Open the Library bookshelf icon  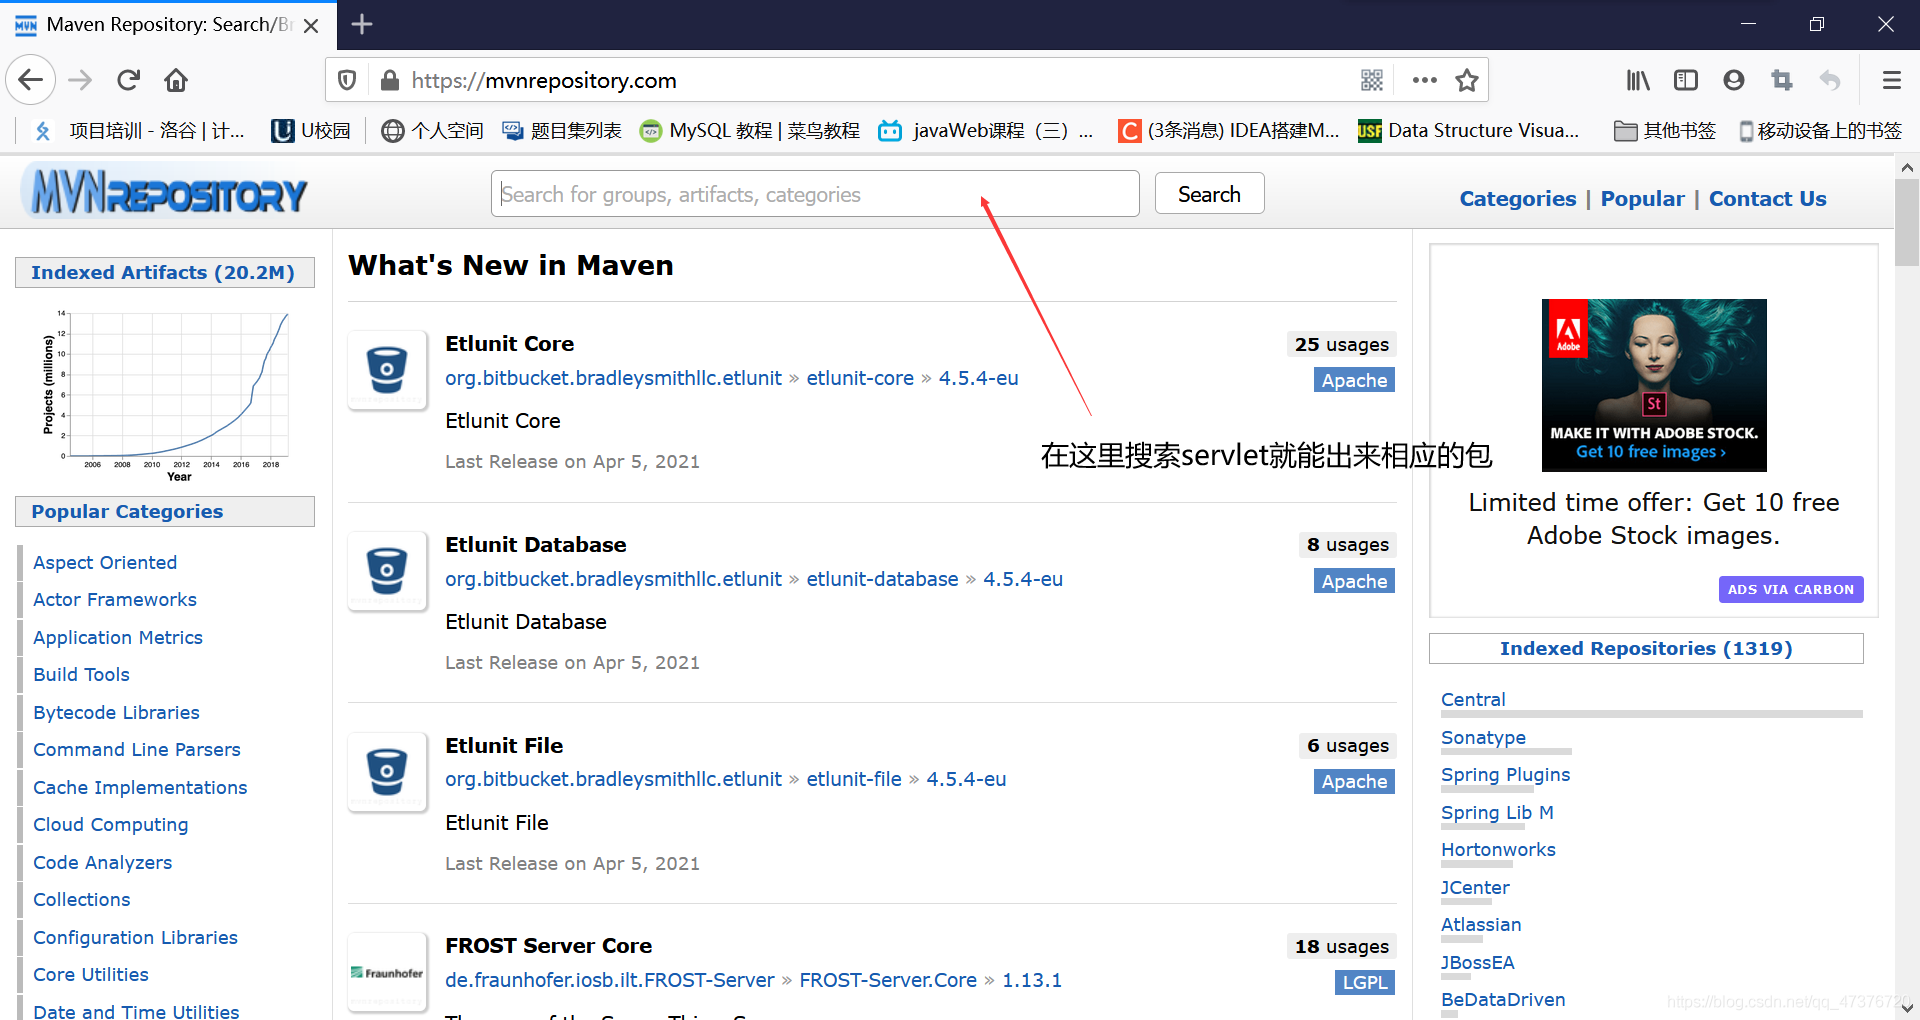click(x=1637, y=80)
